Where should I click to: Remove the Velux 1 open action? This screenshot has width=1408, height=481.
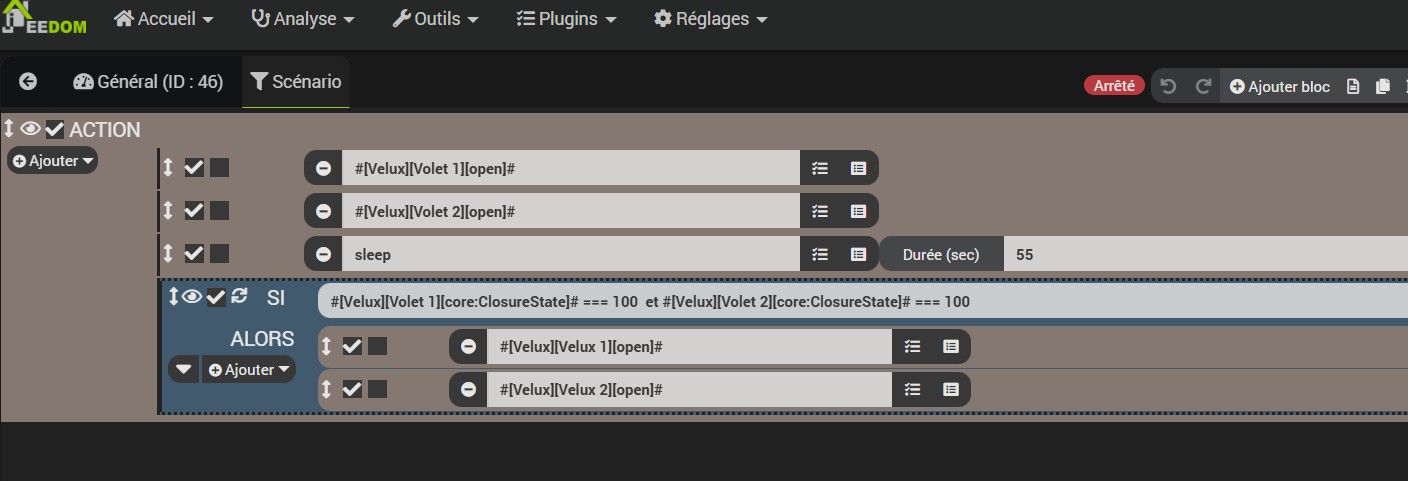[x=468, y=346]
